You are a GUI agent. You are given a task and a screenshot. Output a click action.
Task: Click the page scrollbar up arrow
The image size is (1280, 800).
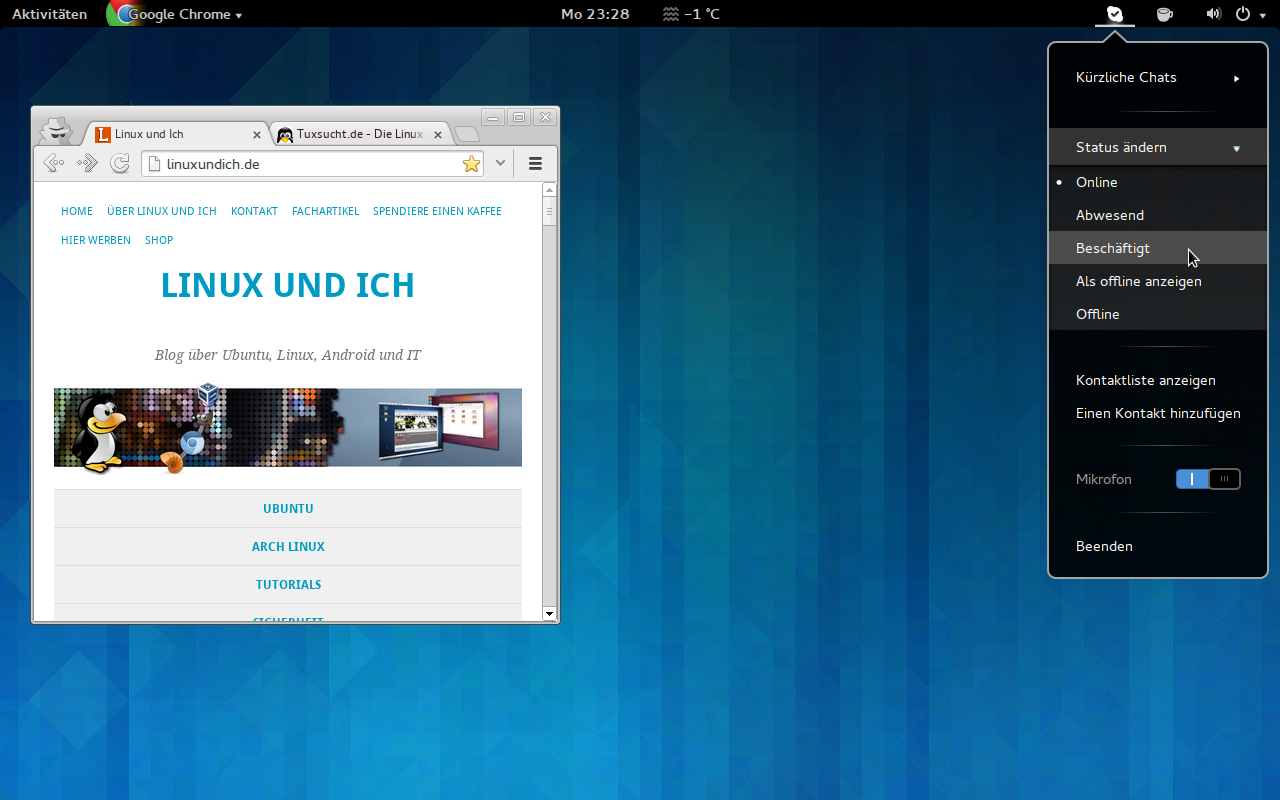pos(549,190)
